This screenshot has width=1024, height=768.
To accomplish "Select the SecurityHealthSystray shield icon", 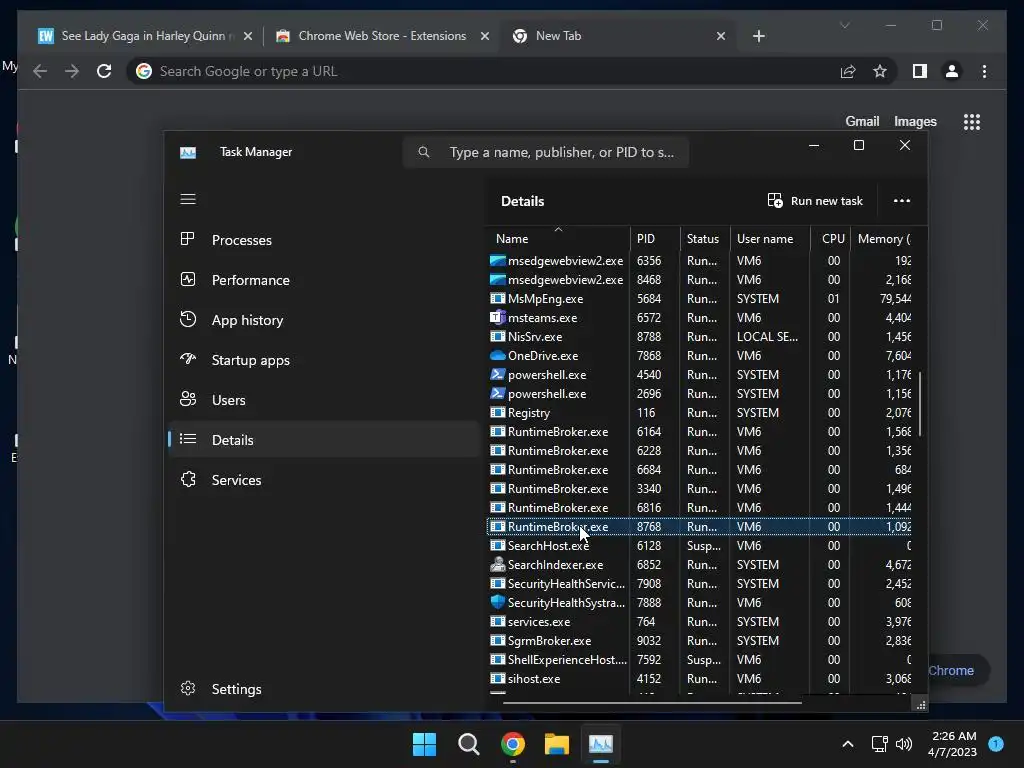I will click(x=498, y=602).
